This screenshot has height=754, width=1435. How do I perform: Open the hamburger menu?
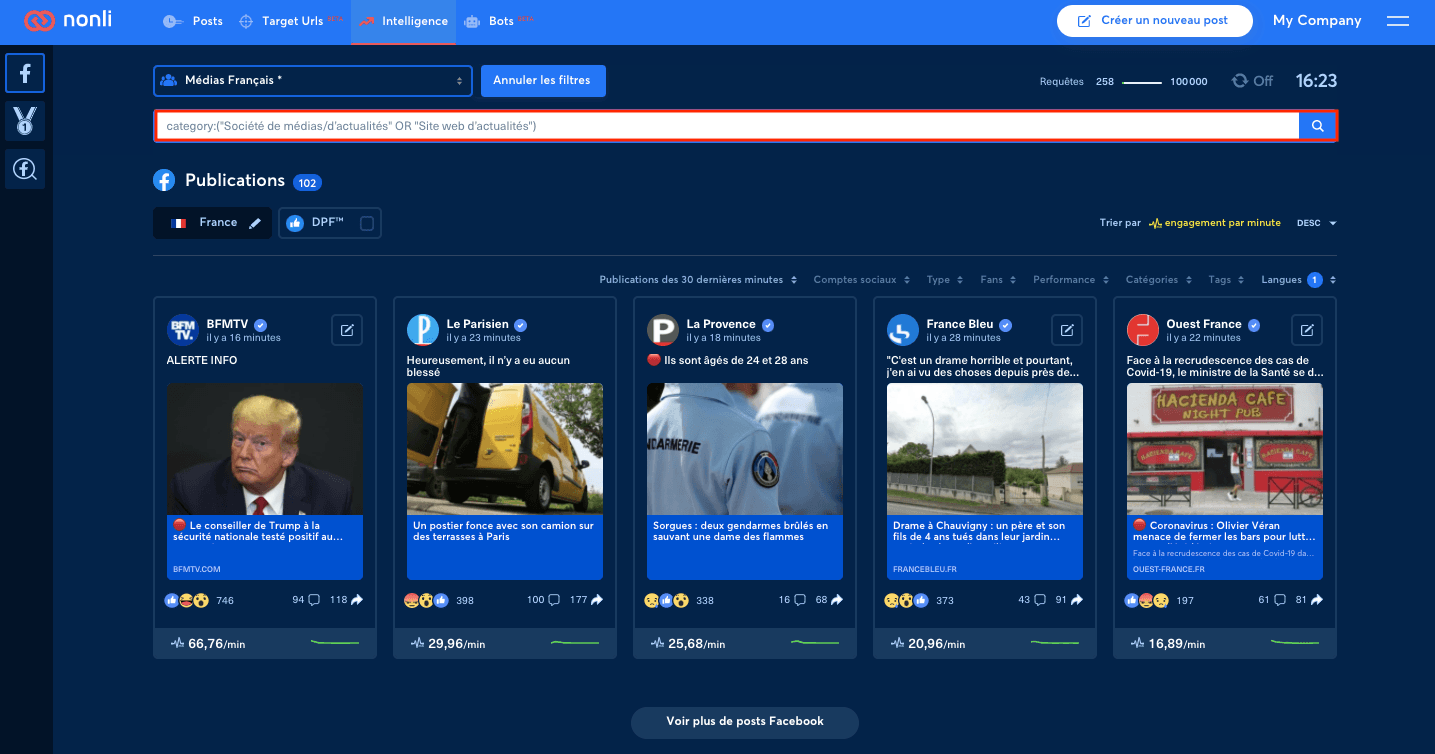point(1398,21)
